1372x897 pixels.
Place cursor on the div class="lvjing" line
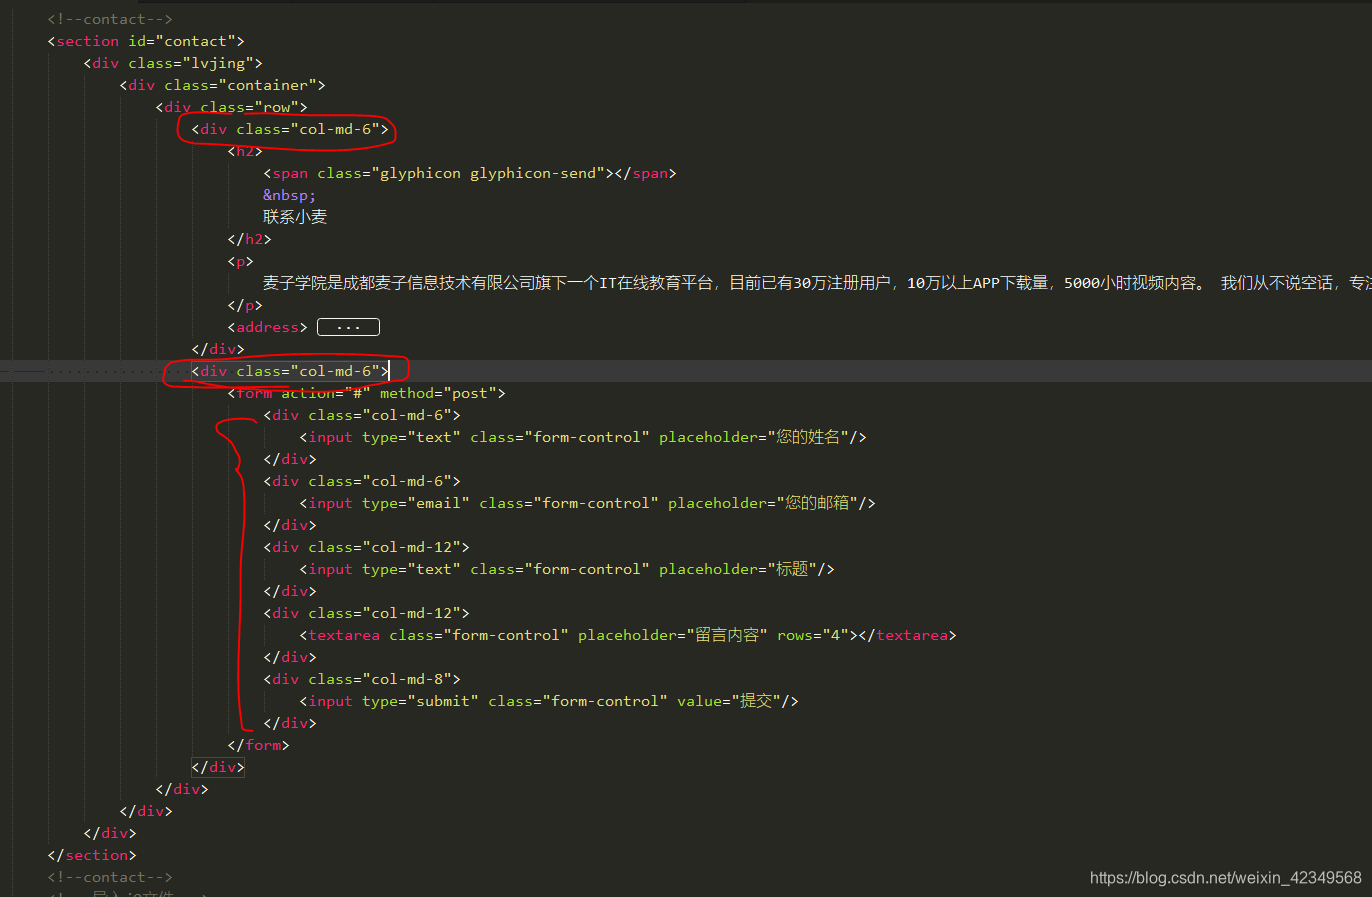point(173,63)
